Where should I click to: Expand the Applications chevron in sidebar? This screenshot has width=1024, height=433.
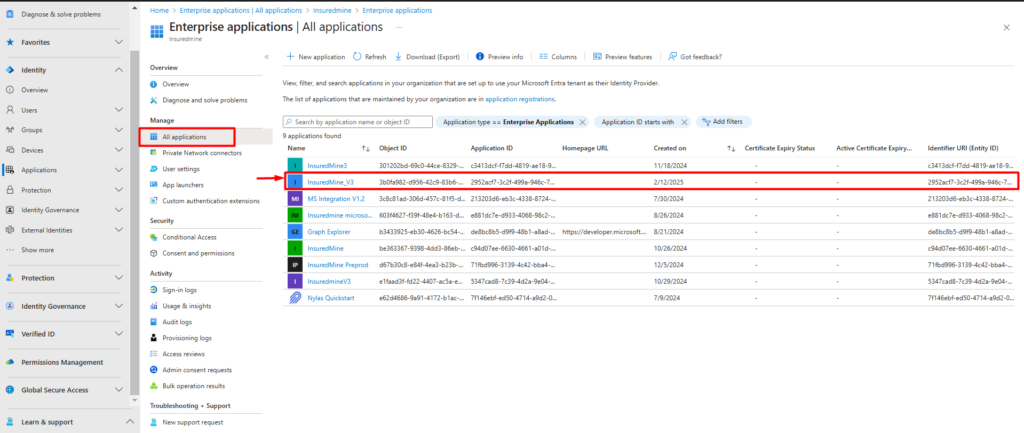pyautogui.click(x=119, y=170)
